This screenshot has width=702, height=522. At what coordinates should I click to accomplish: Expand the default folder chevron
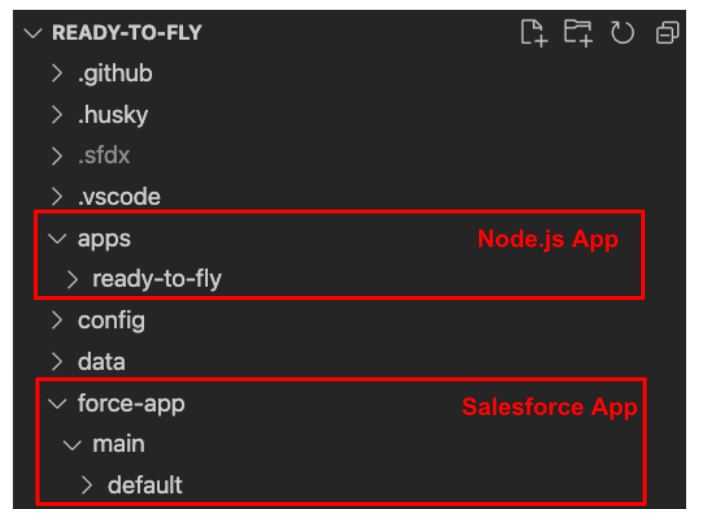click(x=87, y=485)
